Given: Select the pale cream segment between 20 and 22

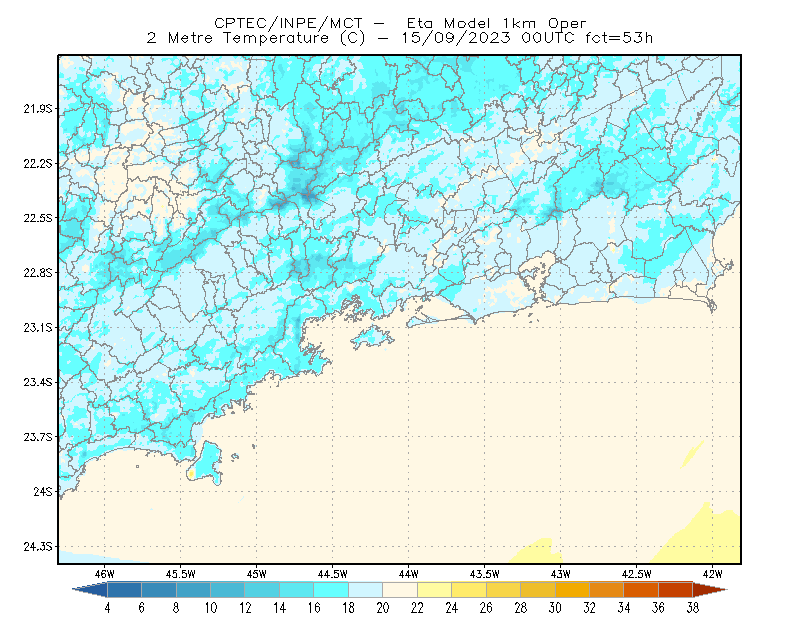Looking at the screenshot, I should tap(400, 590).
